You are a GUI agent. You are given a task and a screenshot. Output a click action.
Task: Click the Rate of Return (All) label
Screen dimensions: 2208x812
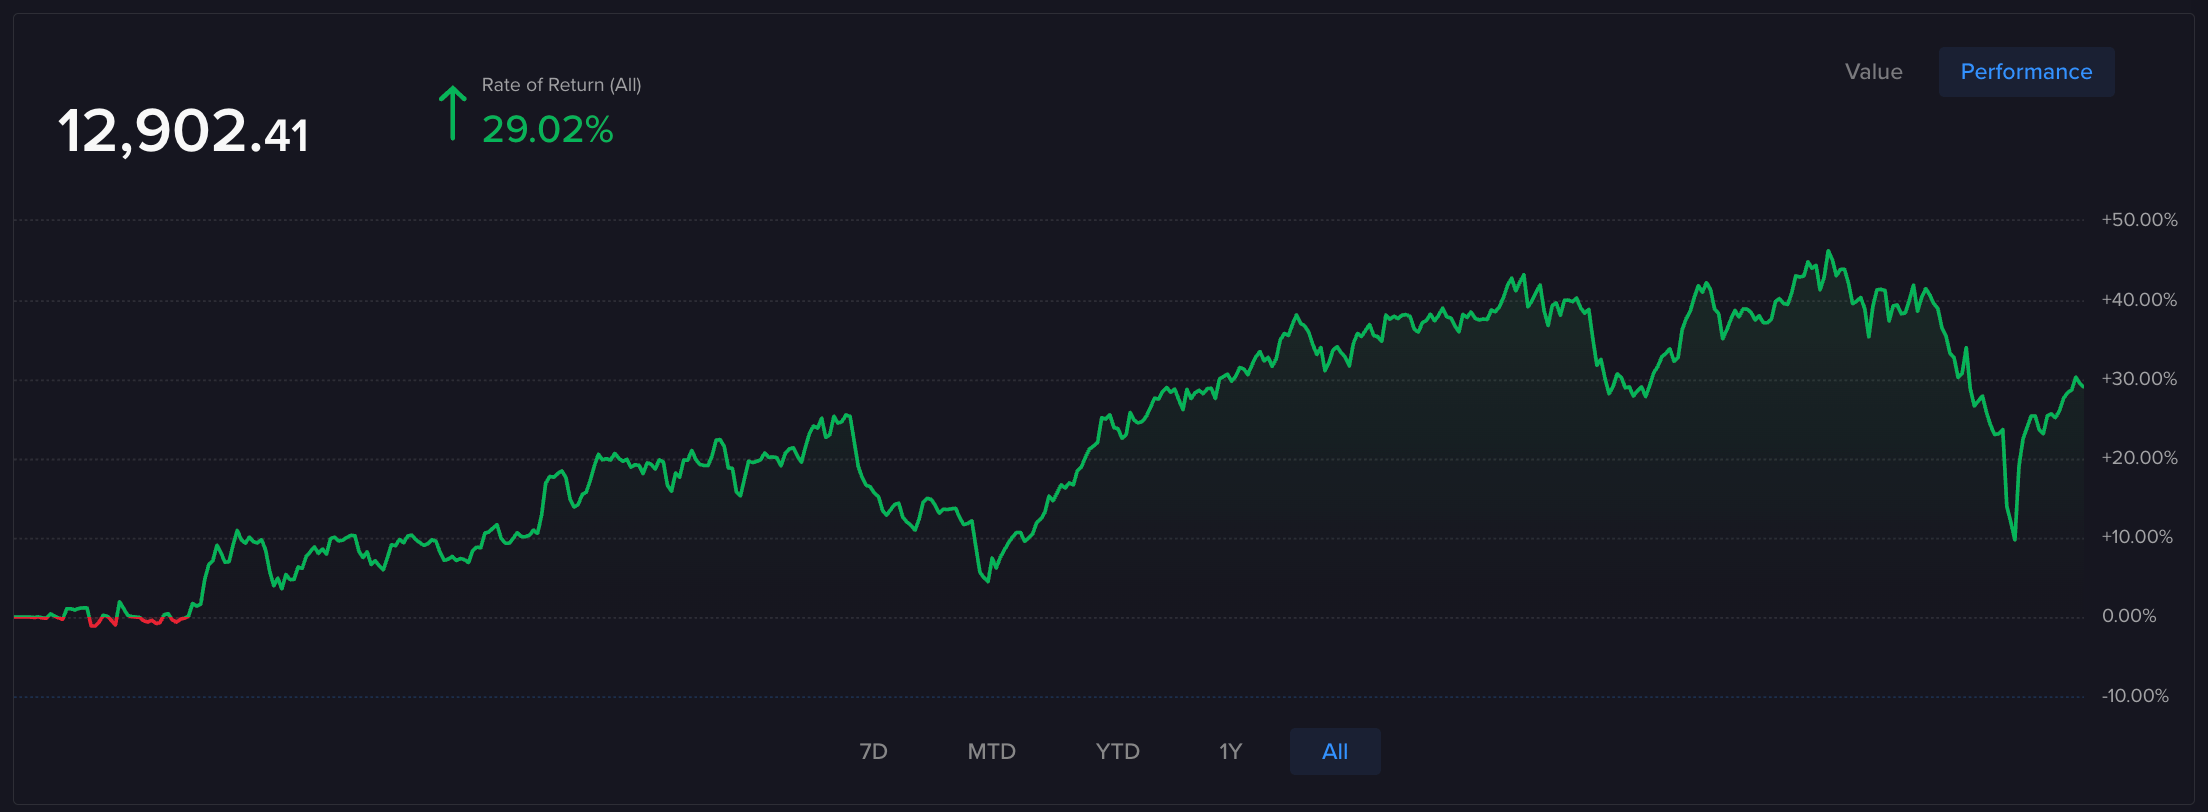[561, 85]
